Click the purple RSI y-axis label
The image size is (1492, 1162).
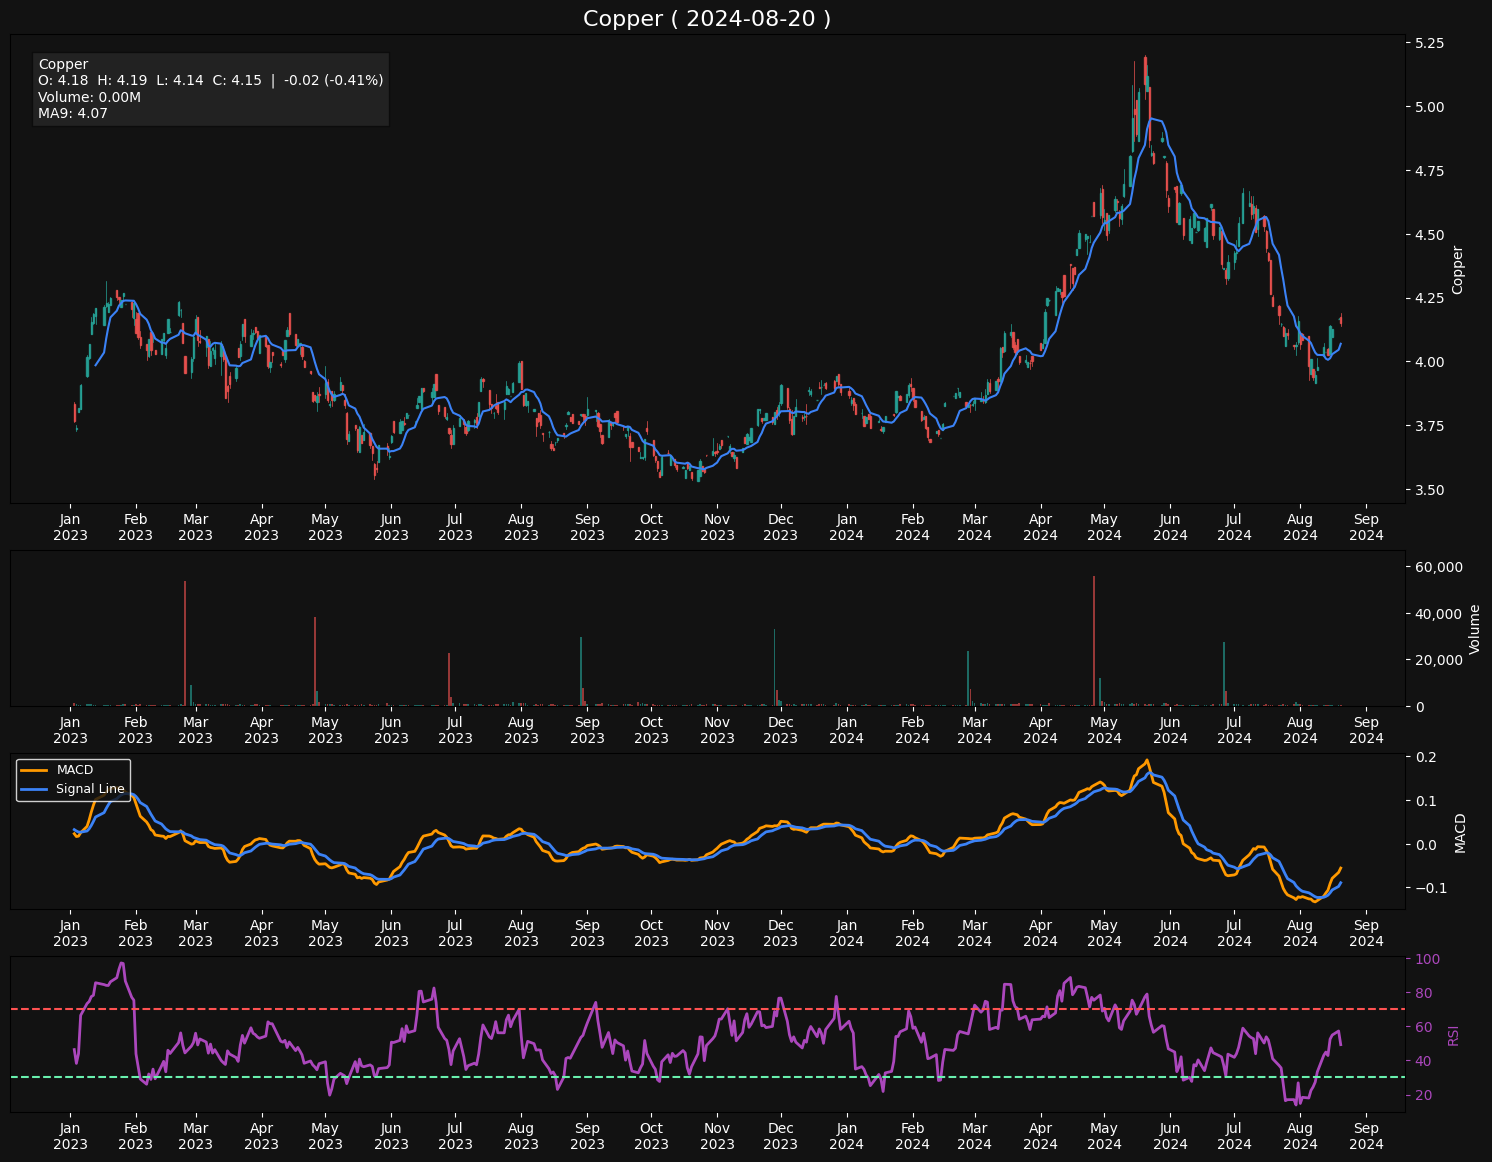[1454, 1035]
